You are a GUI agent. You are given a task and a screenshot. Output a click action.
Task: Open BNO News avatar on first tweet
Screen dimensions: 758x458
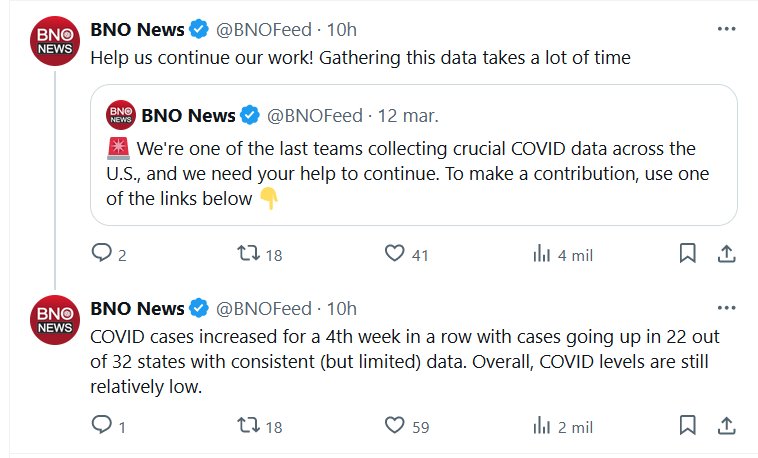54,42
